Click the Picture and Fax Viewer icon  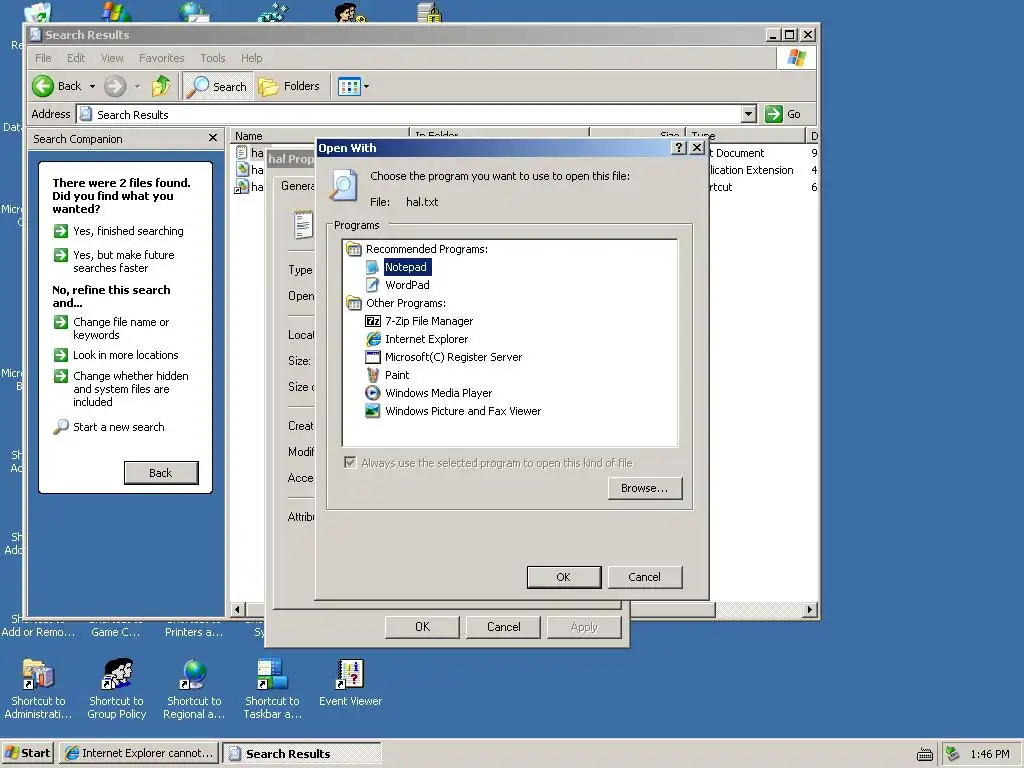pos(372,411)
